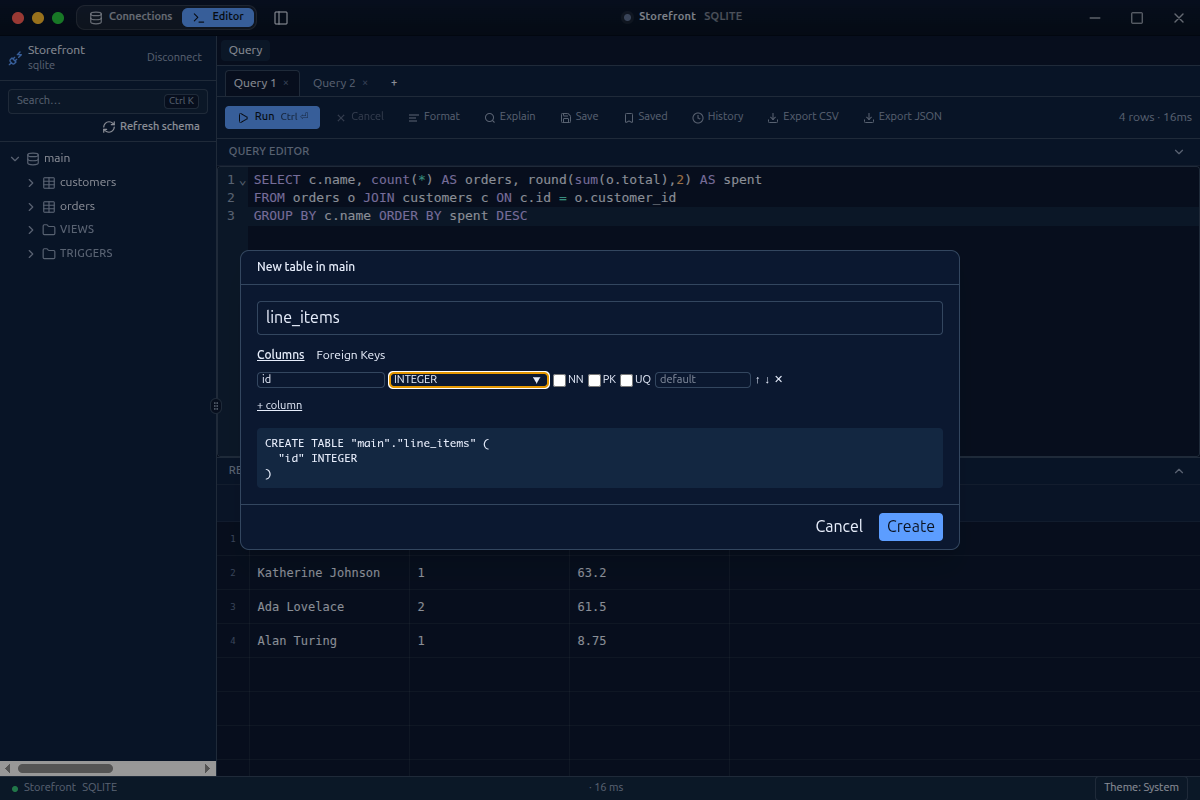Click the Cancel query toolbar item
This screenshot has width=1200, height=800.
click(x=360, y=117)
